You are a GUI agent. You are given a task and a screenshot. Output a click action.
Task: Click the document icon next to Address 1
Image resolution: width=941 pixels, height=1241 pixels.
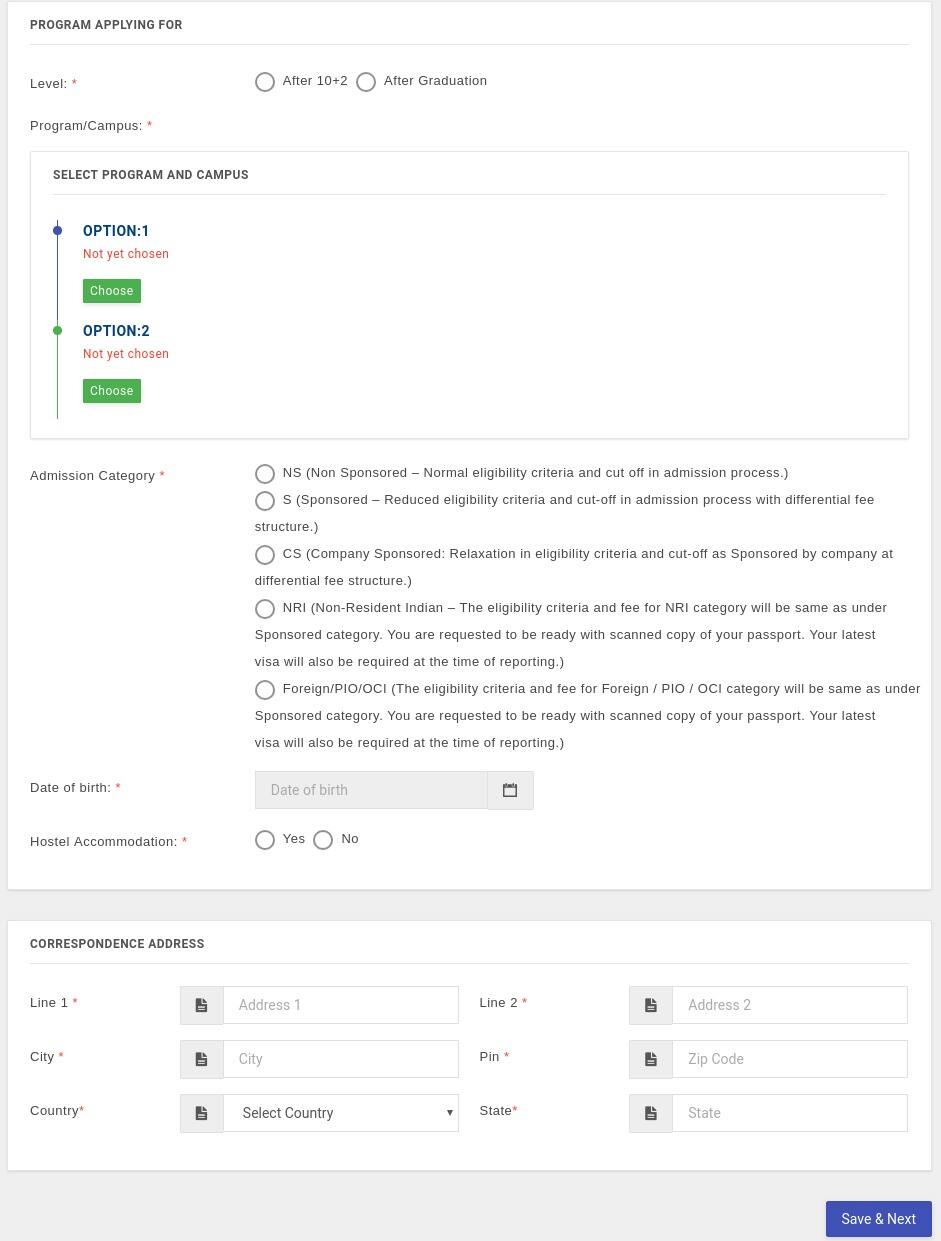tap(201, 1005)
